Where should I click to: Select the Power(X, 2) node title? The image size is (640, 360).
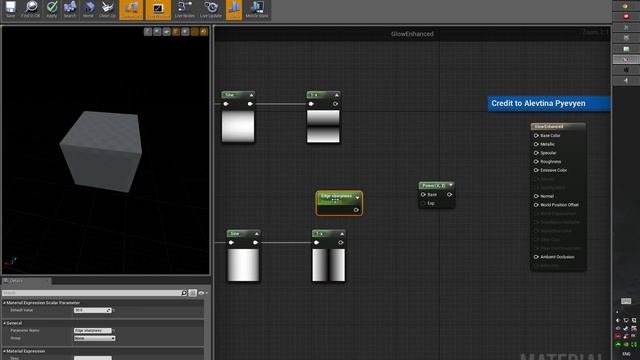[x=434, y=185]
